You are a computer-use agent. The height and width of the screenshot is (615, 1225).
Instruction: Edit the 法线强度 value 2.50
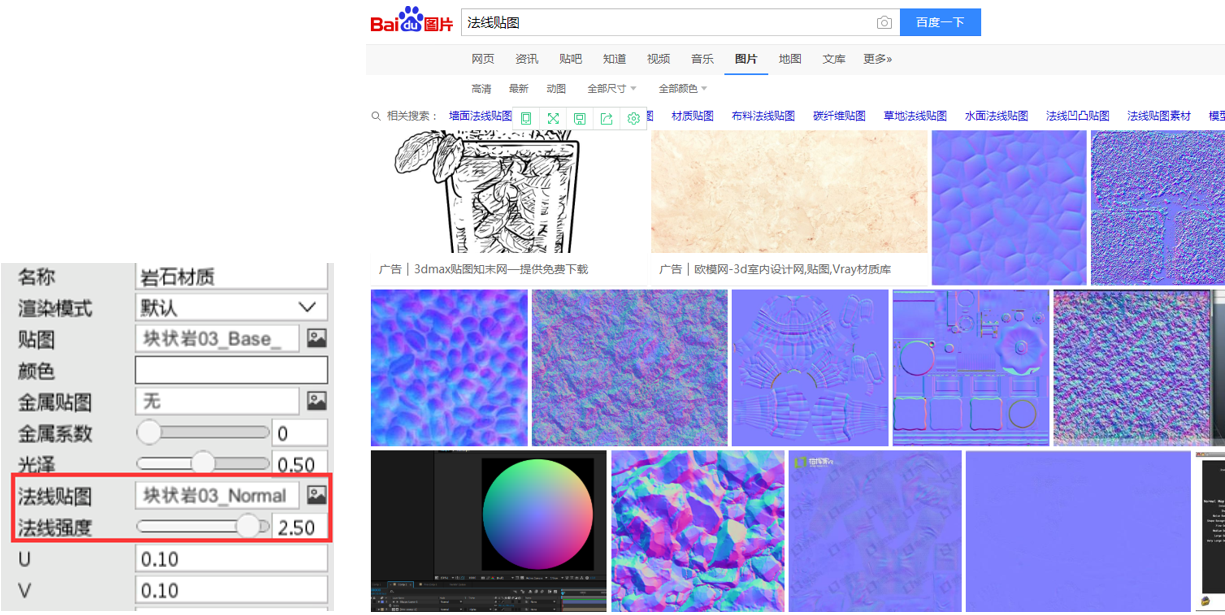300,526
